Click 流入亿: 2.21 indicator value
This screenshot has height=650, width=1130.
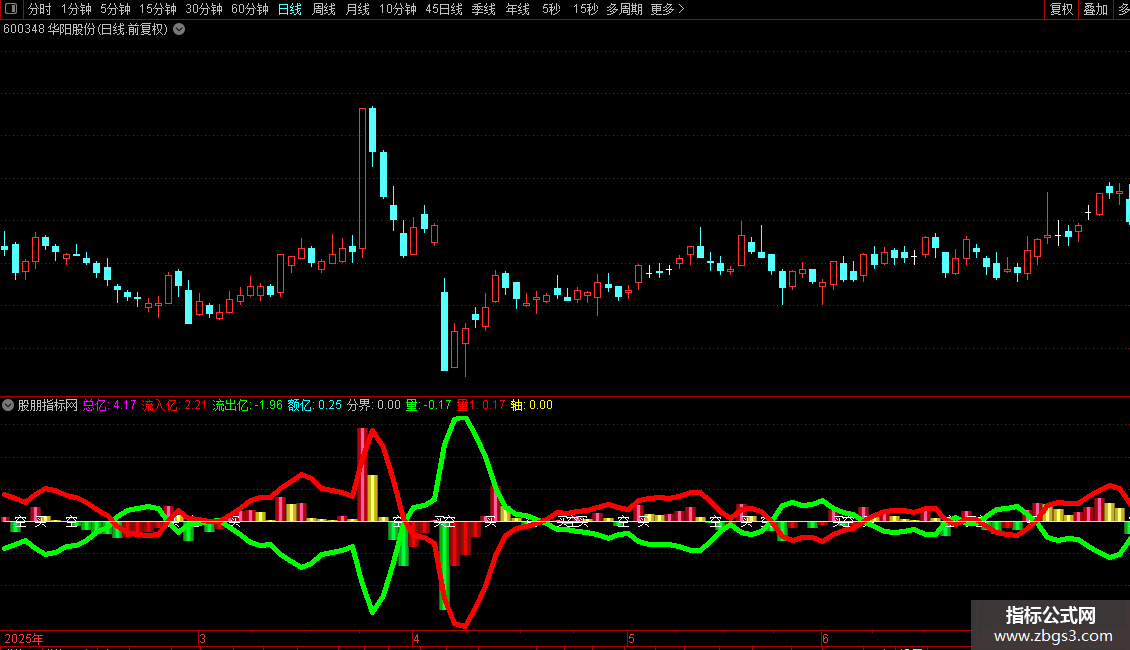(x=174, y=405)
